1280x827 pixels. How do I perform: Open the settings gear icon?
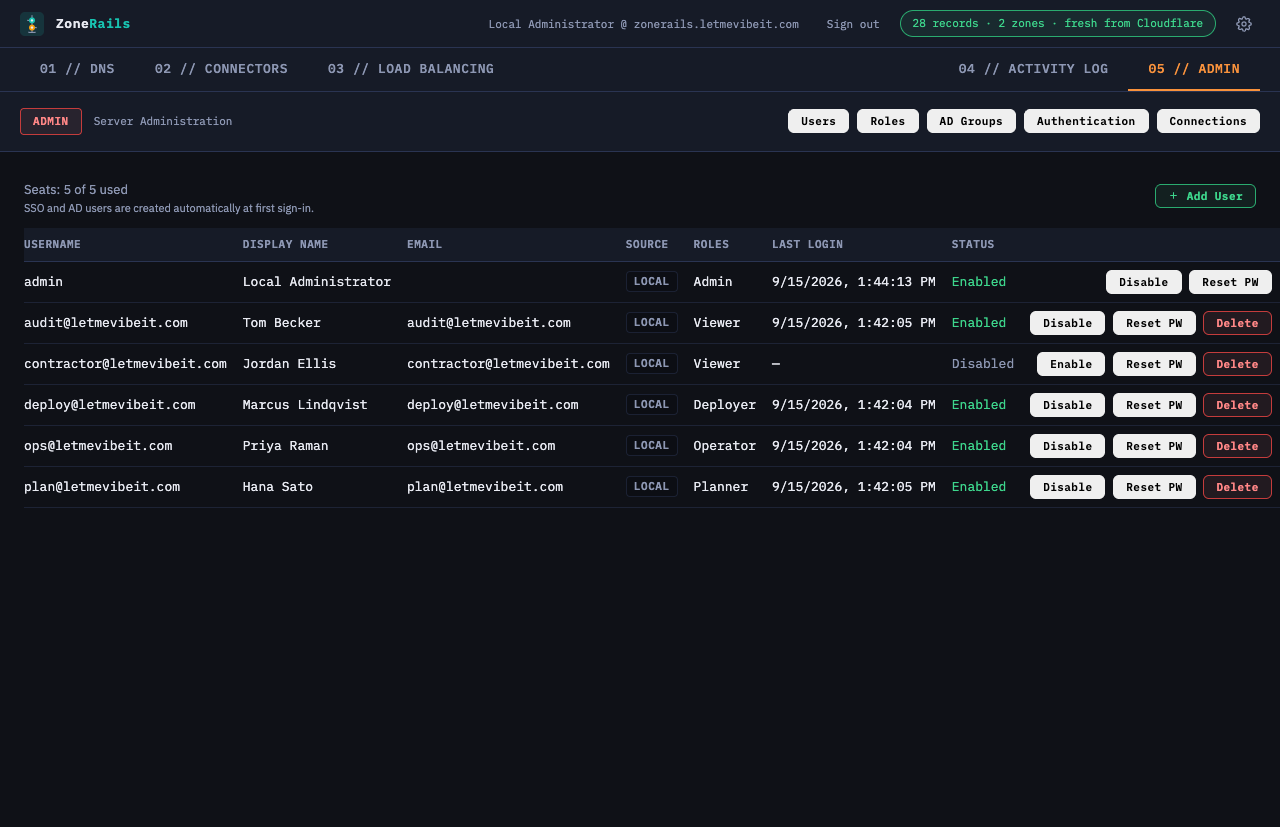[1244, 24]
